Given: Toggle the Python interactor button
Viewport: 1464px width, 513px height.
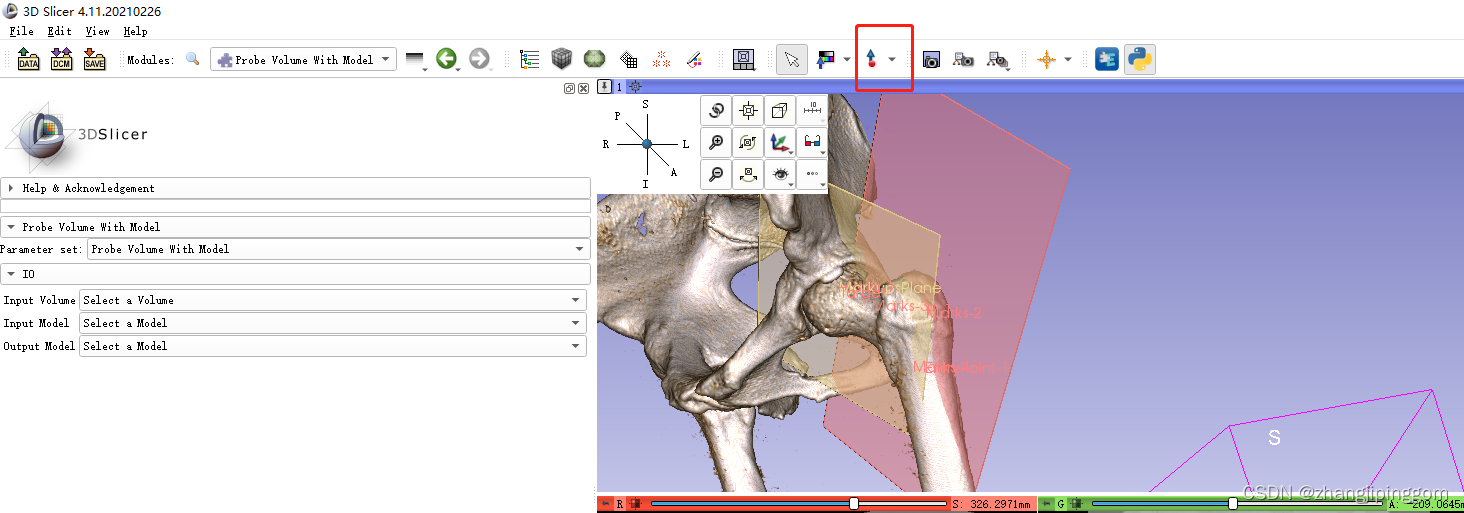Looking at the screenshot, I should [x=1139, y=60].
